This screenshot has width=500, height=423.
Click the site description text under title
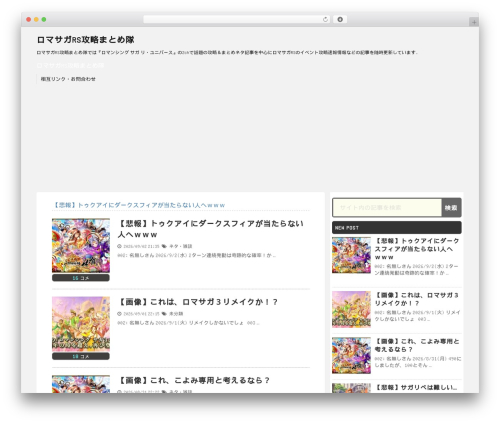click(x=227, y=52)
